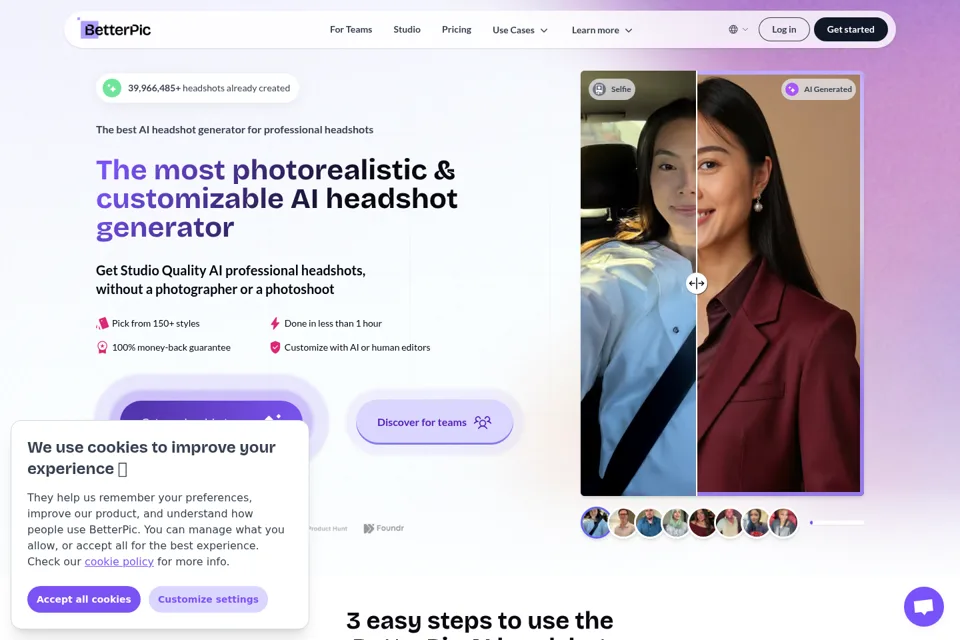
Task: Click the Discover for teams button
Action: [x=434, y=422]
